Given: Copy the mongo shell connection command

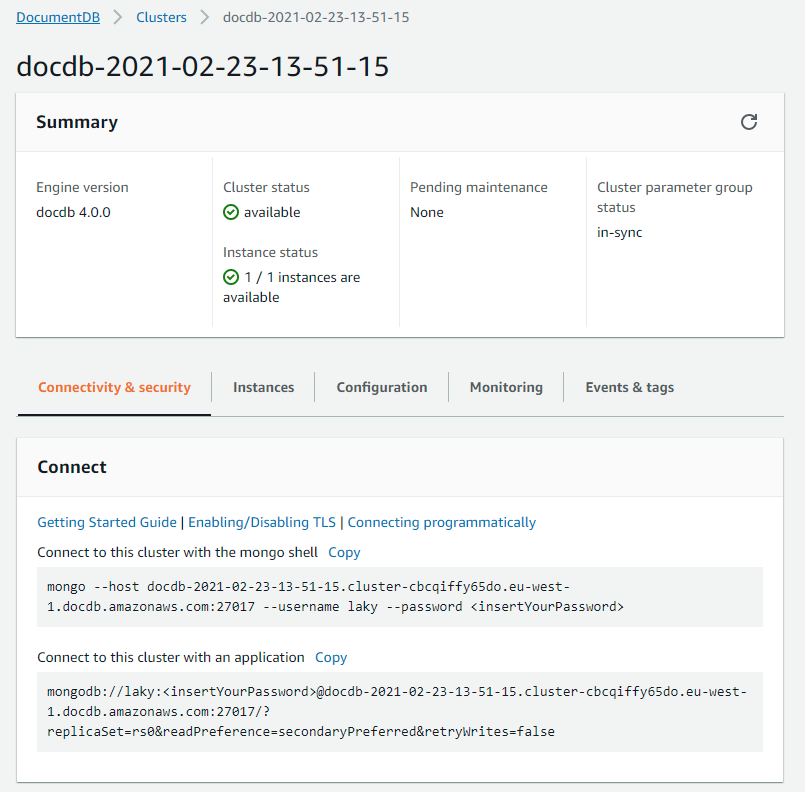Looking at the screenshot, I should [344, 552].
